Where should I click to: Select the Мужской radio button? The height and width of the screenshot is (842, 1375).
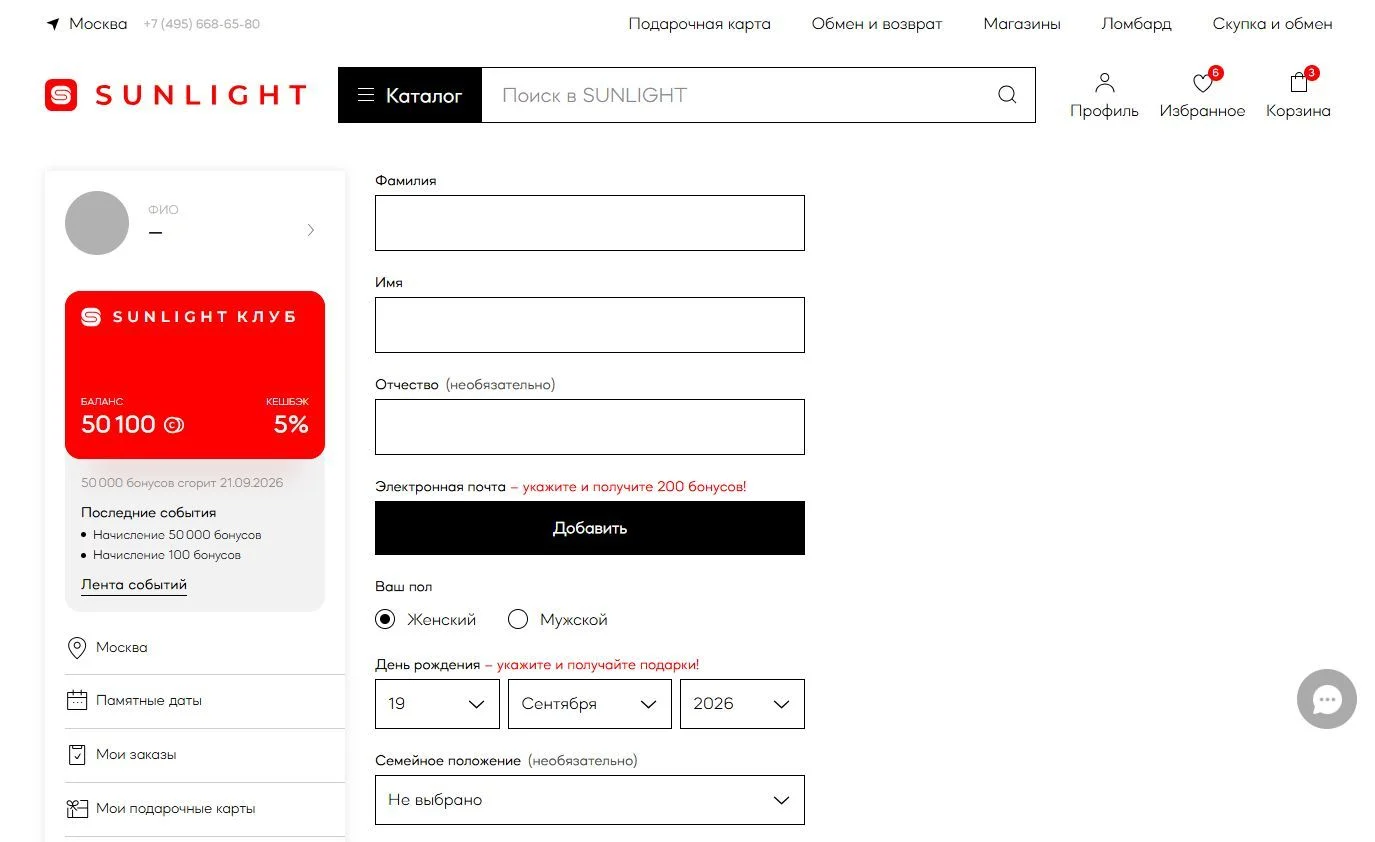click(518, 619)
